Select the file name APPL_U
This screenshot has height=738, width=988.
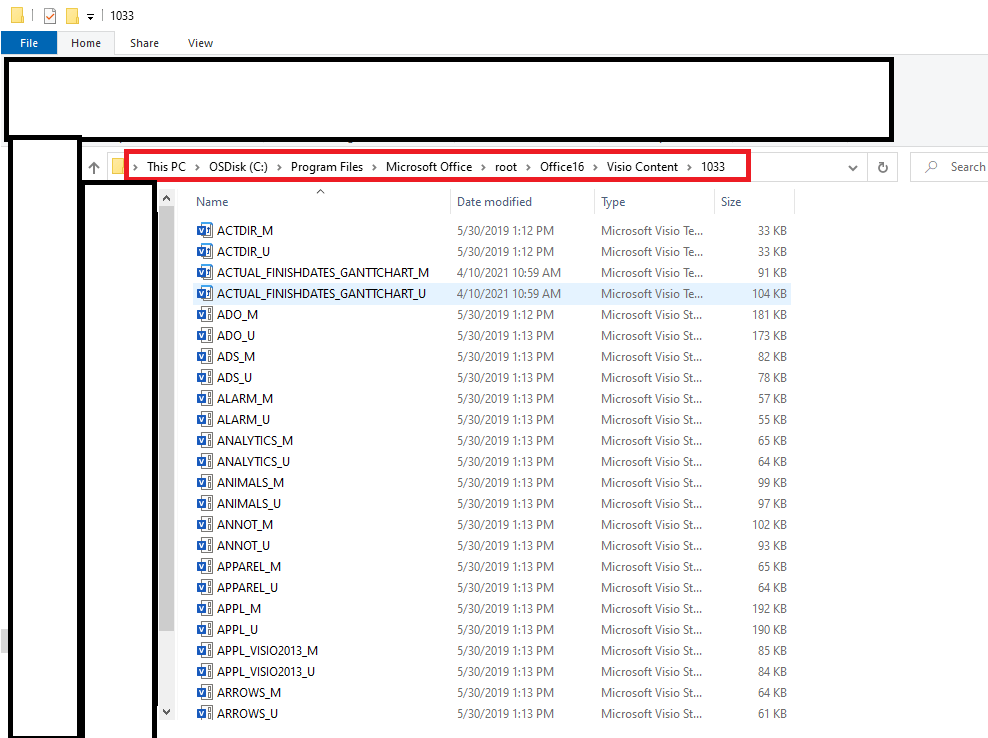238,630
